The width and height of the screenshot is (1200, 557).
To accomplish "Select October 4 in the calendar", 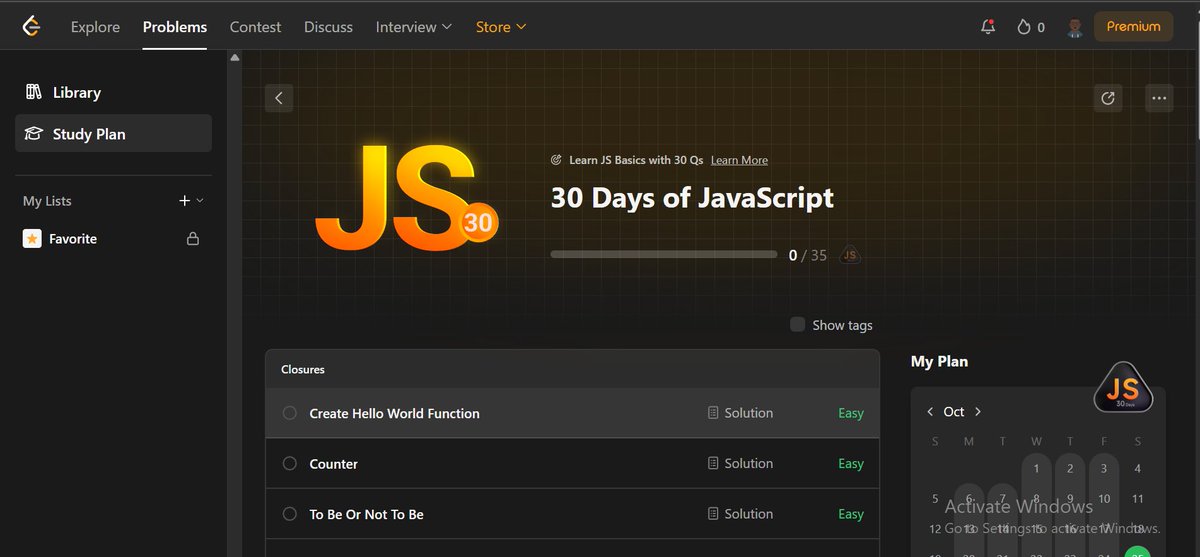I will point(1138,468).
